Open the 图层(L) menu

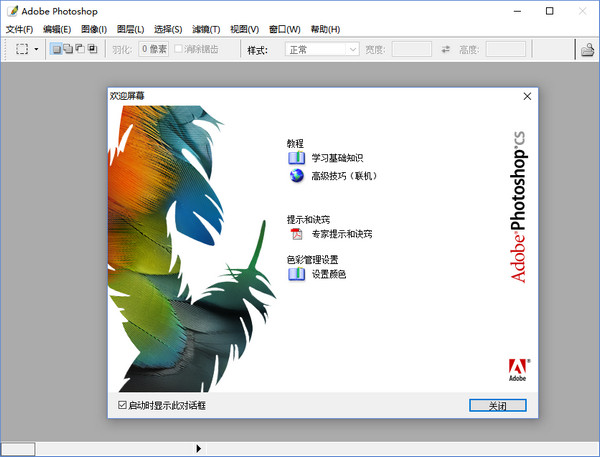coord(130,29)
